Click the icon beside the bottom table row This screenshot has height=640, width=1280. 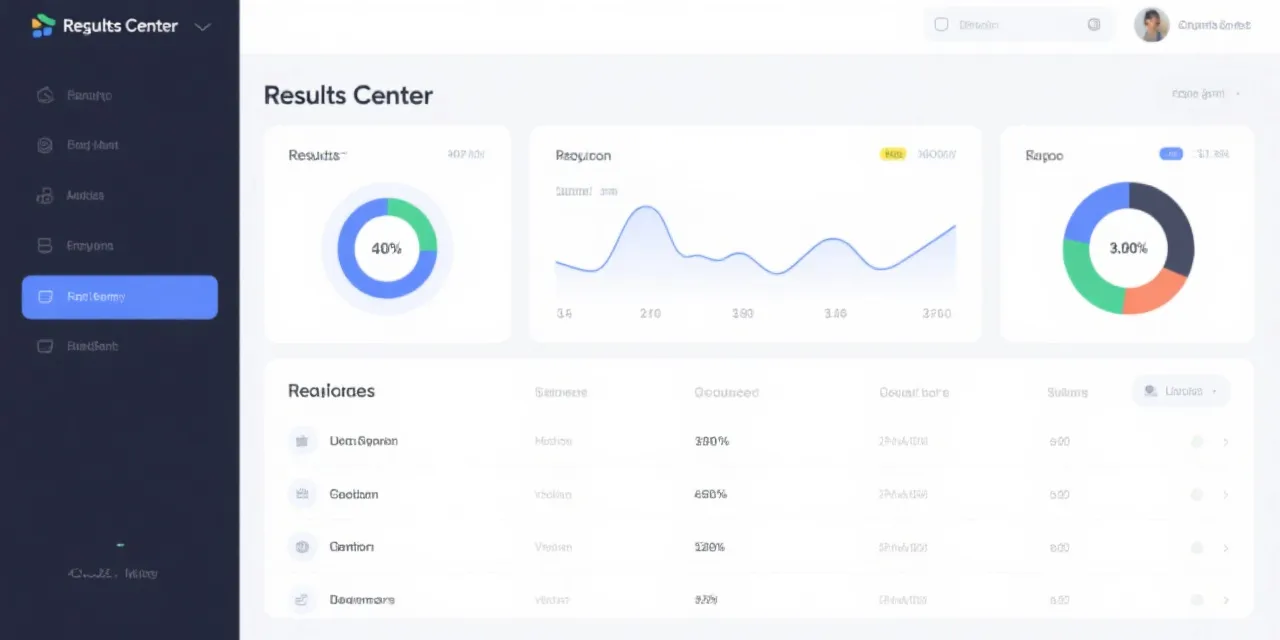click(301, 600)
